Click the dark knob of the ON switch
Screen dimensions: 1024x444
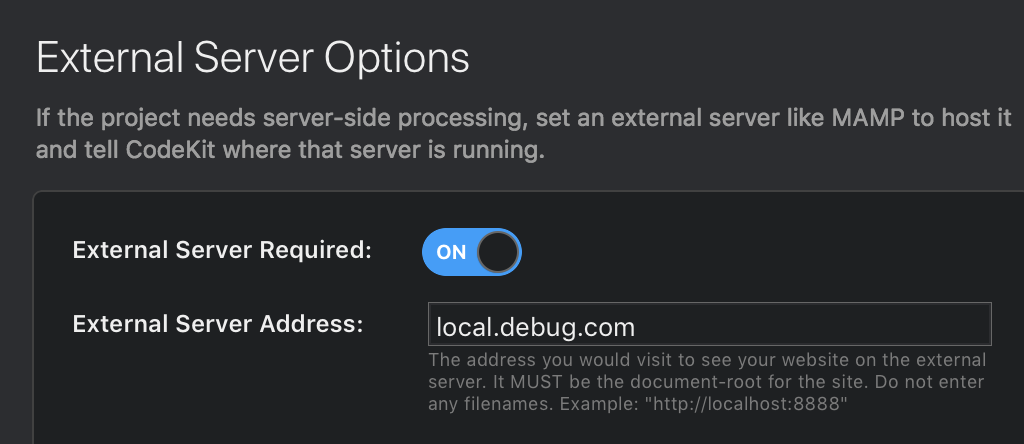[x=497, y=252]
